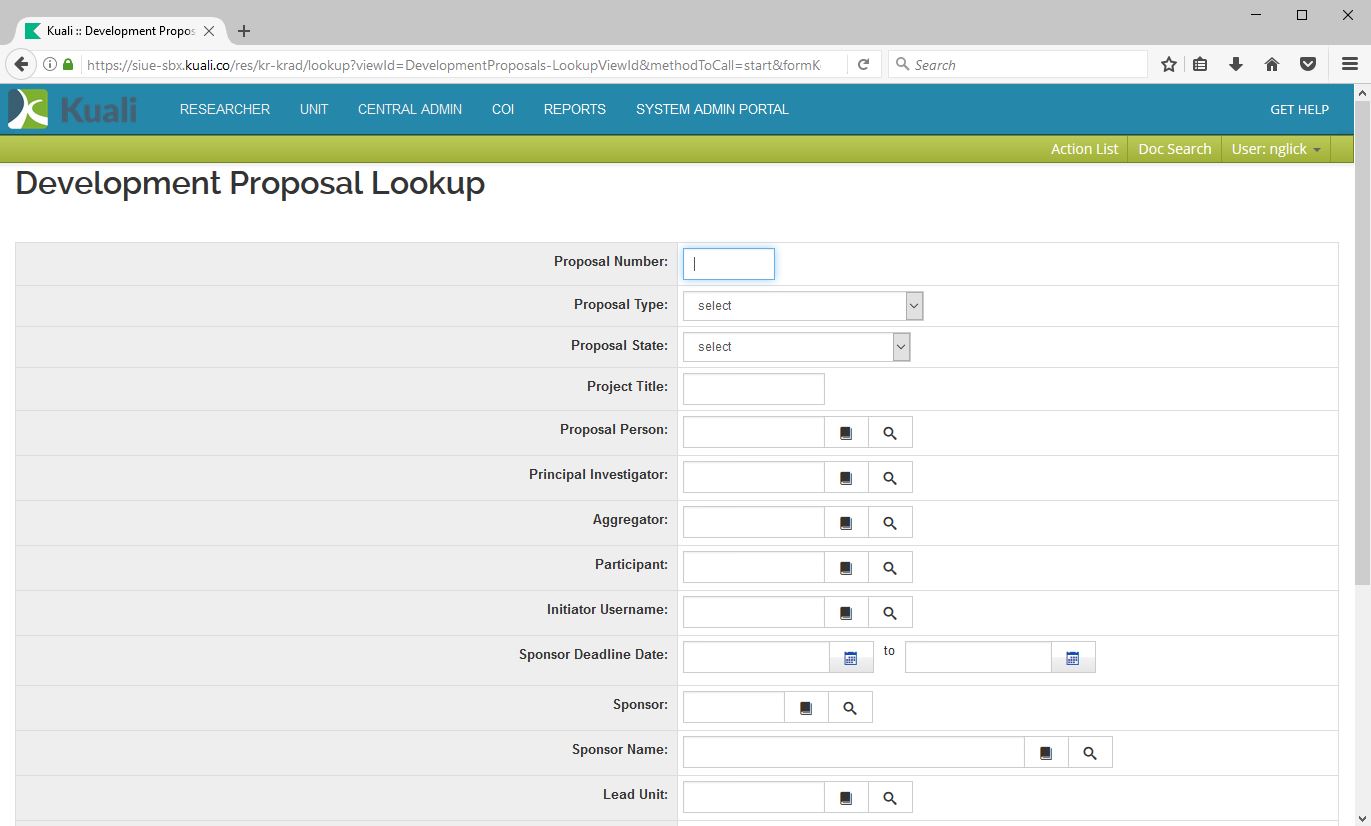Screen dimensions: 1371x826
Task: Open the lookup search for Aggregator
Action: 890,523
